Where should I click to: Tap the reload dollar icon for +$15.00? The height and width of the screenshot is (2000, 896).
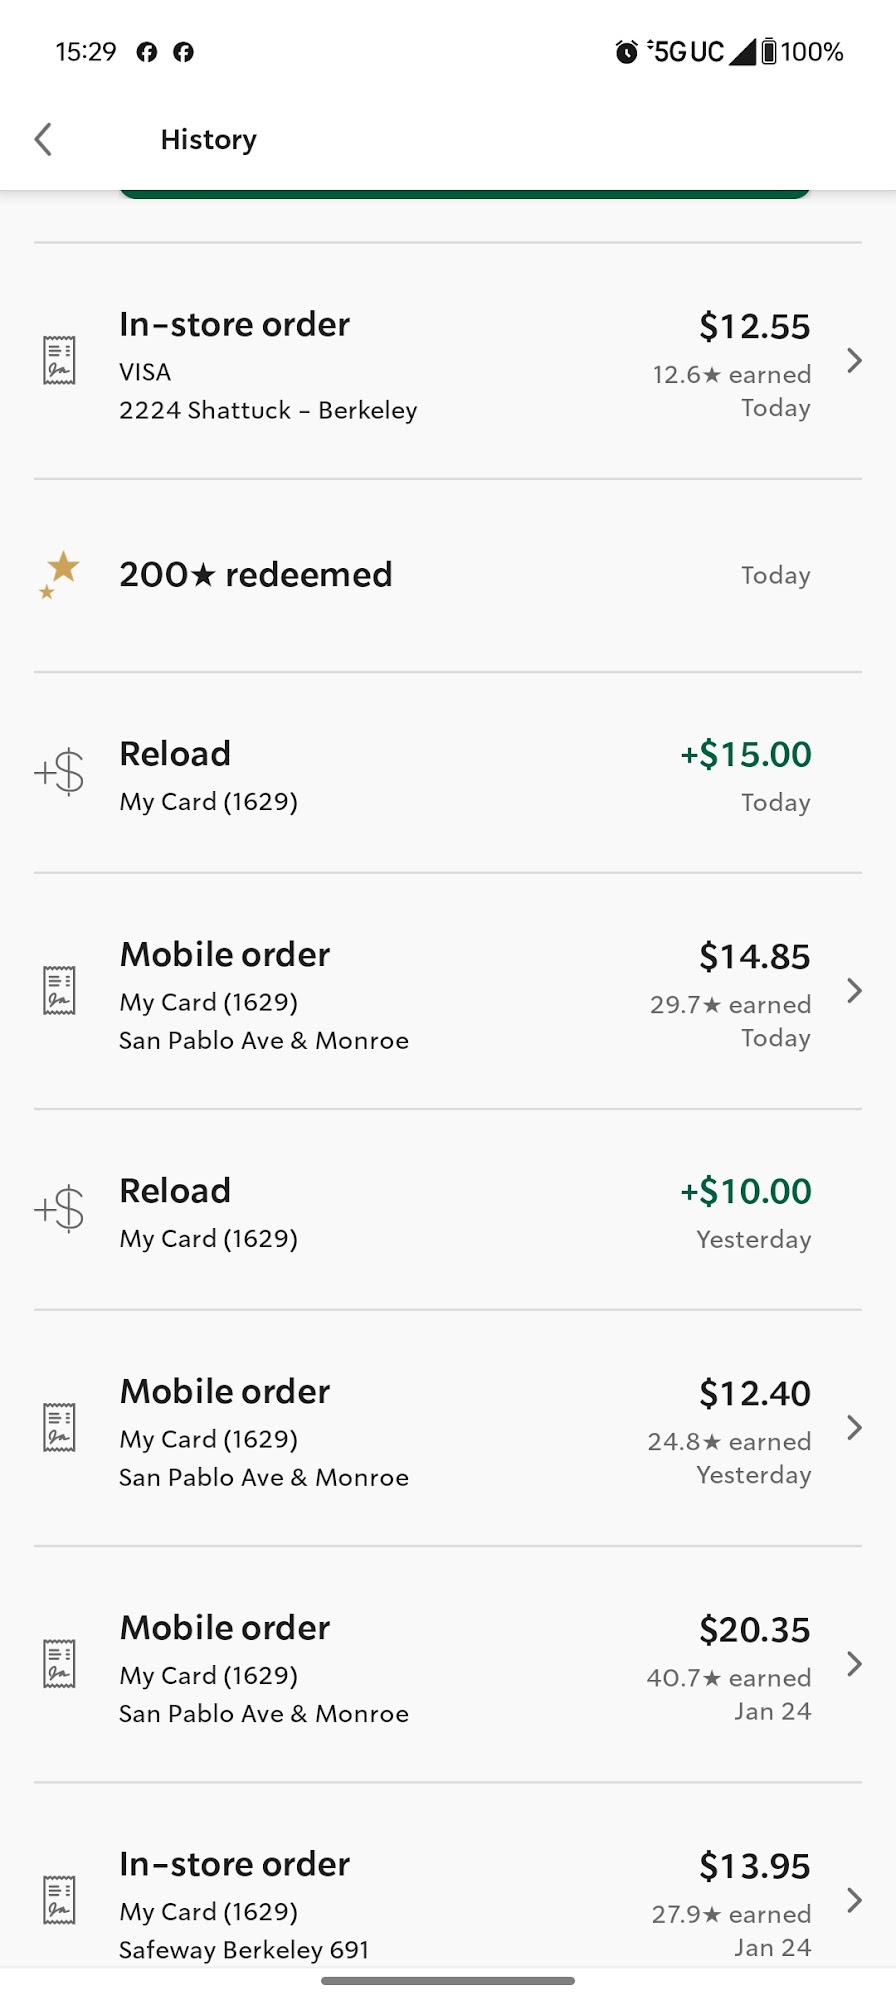coord(59,773)
